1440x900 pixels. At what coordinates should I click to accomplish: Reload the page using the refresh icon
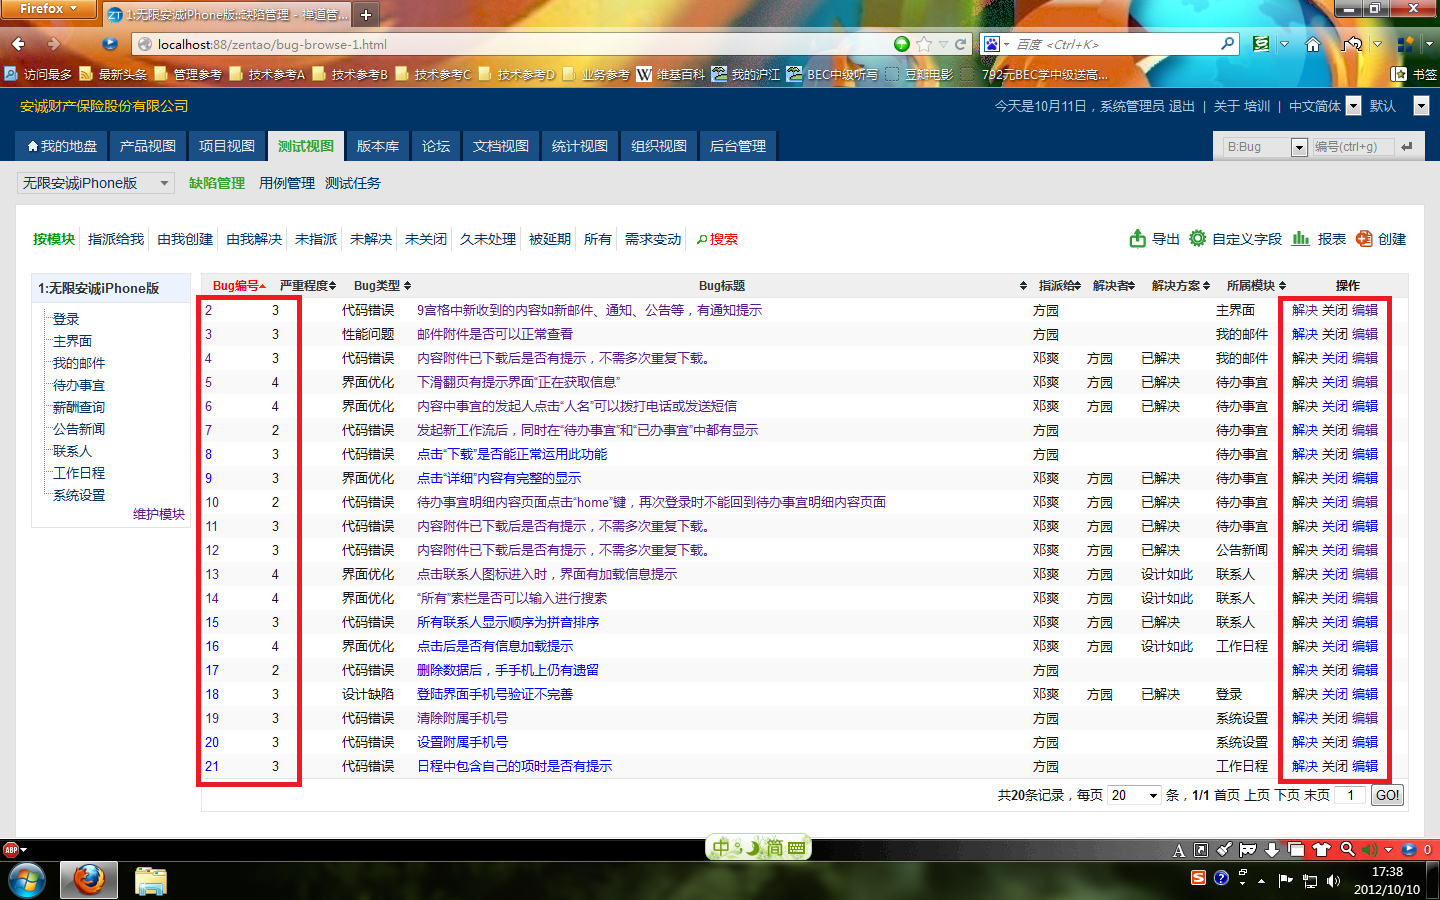pyautogui.click(x=961, y=44)
